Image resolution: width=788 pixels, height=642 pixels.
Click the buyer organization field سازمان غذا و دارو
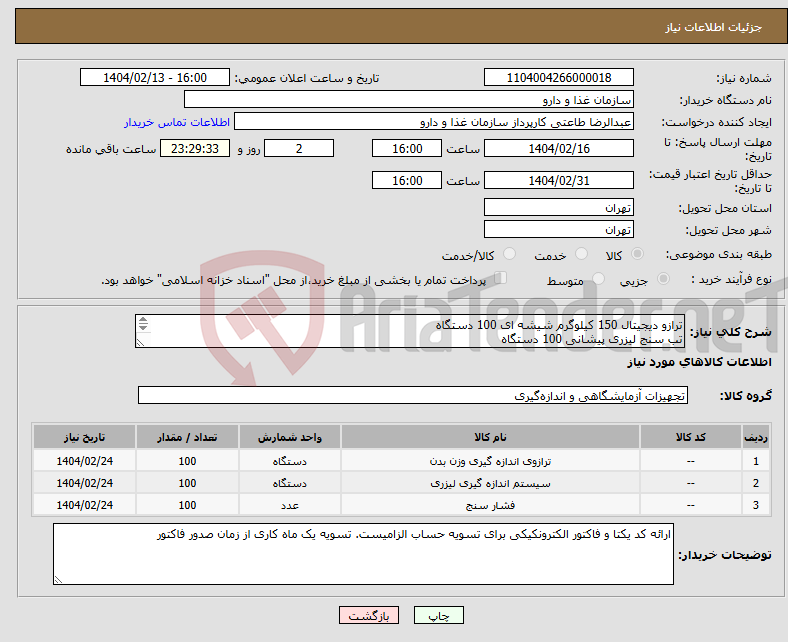409,100
